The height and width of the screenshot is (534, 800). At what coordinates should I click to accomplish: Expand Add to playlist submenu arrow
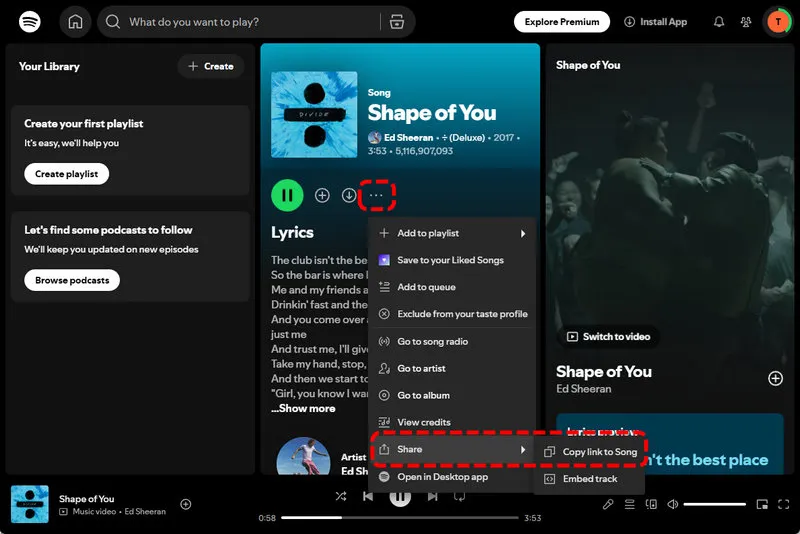pyautogui.click(x=523, y=234)
